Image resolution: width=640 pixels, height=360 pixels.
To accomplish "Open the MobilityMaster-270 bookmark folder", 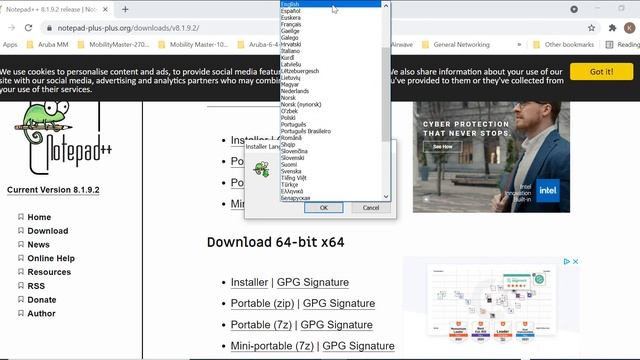I will 113,44.
